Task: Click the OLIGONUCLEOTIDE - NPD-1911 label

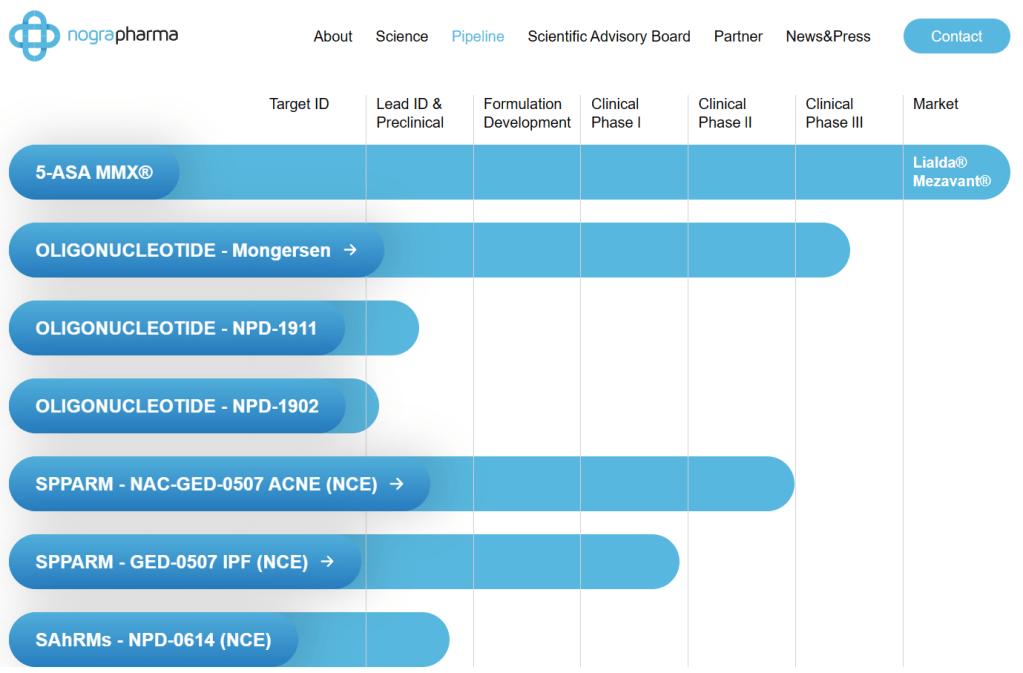Action: point(176,328)
